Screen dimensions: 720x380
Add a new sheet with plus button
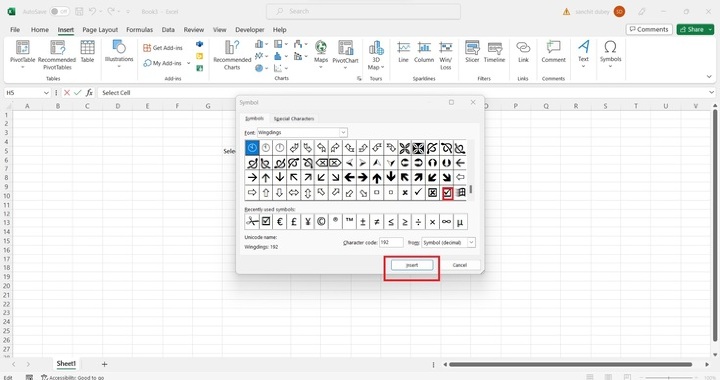click(104, 364)
